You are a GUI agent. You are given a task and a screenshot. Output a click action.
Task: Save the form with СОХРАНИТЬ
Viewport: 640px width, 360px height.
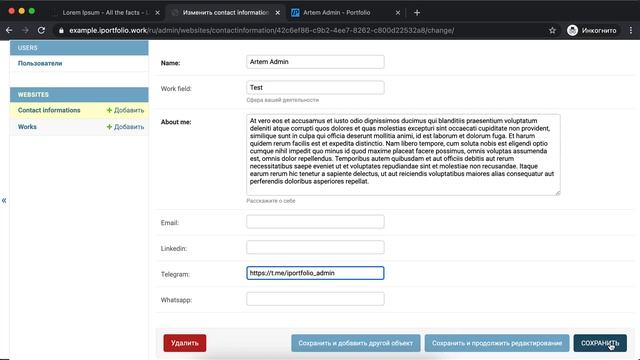600,343
